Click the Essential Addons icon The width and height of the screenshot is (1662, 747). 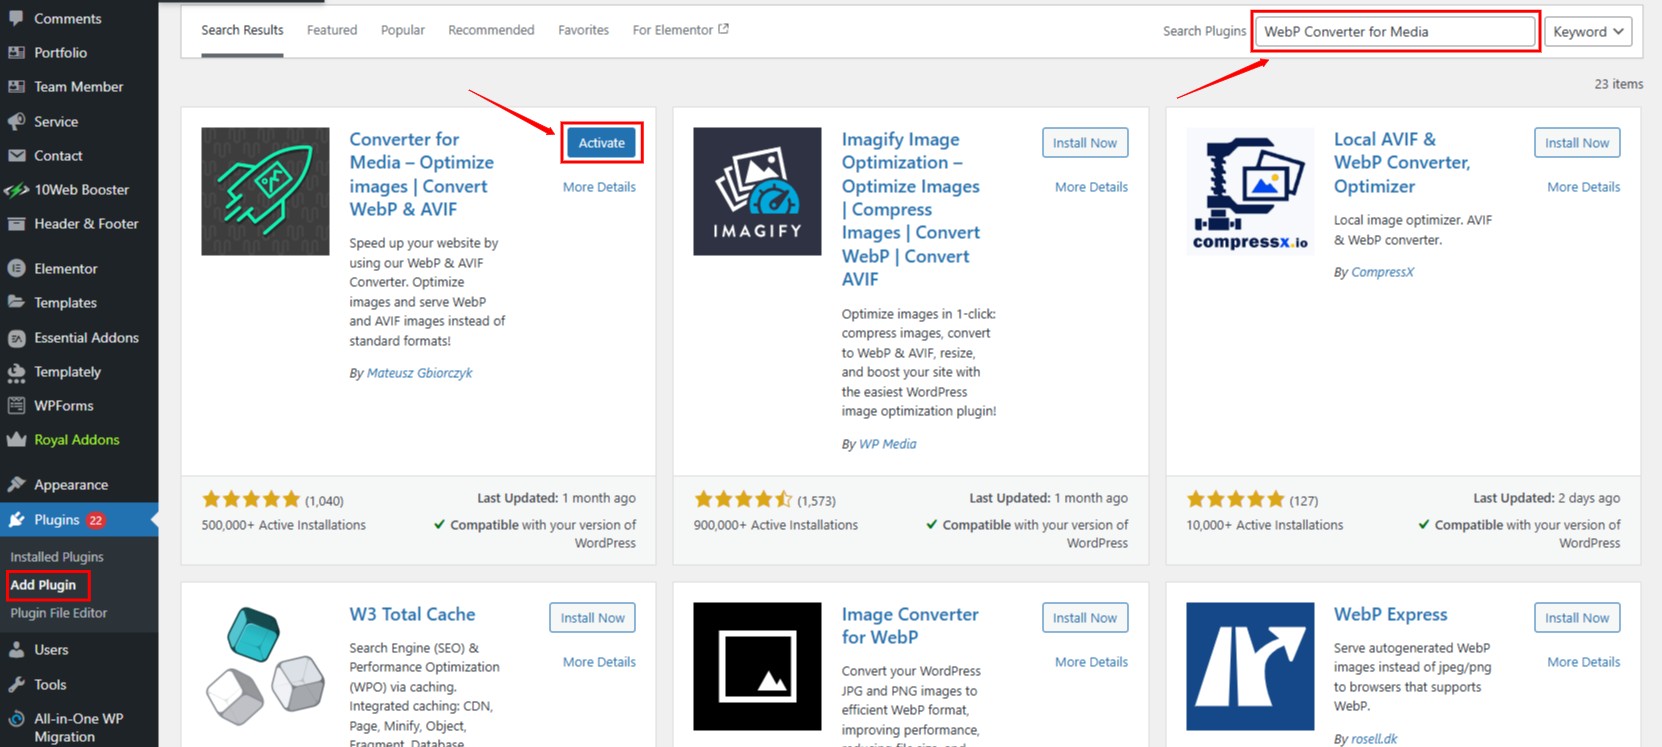(16, 338)
